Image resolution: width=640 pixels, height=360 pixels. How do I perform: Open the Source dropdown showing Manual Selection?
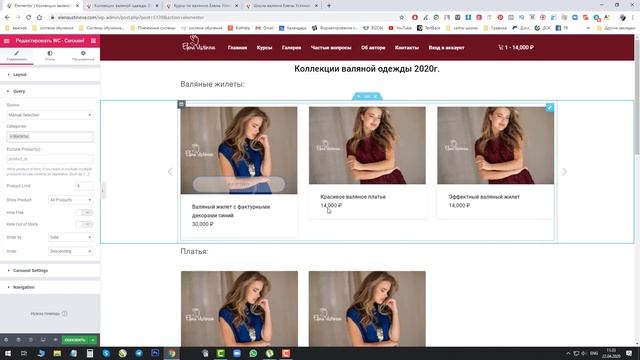[x=50, y=115]
